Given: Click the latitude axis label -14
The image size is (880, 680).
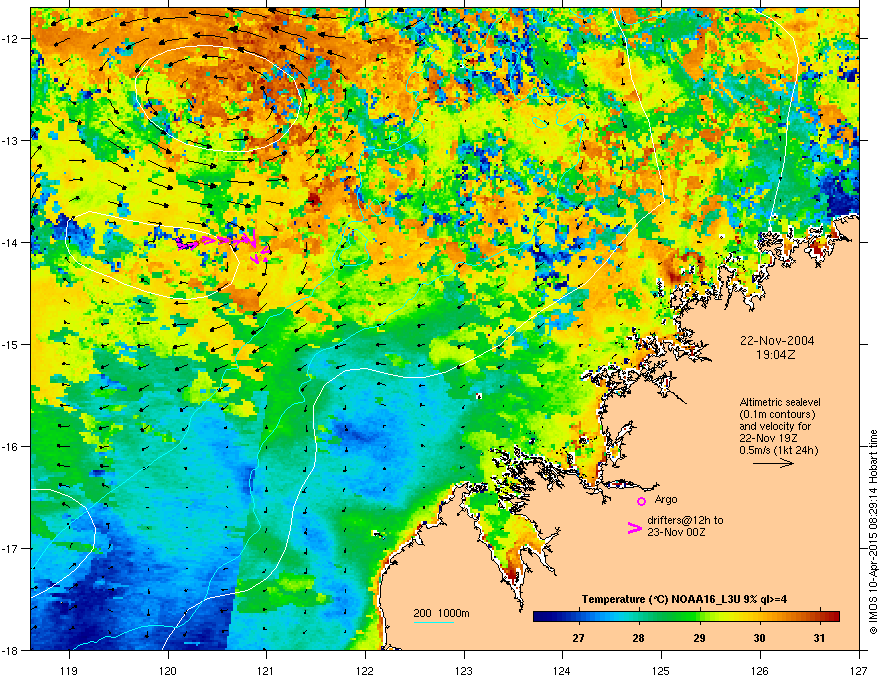Looking at the screenshot, I should coord(11,242).
